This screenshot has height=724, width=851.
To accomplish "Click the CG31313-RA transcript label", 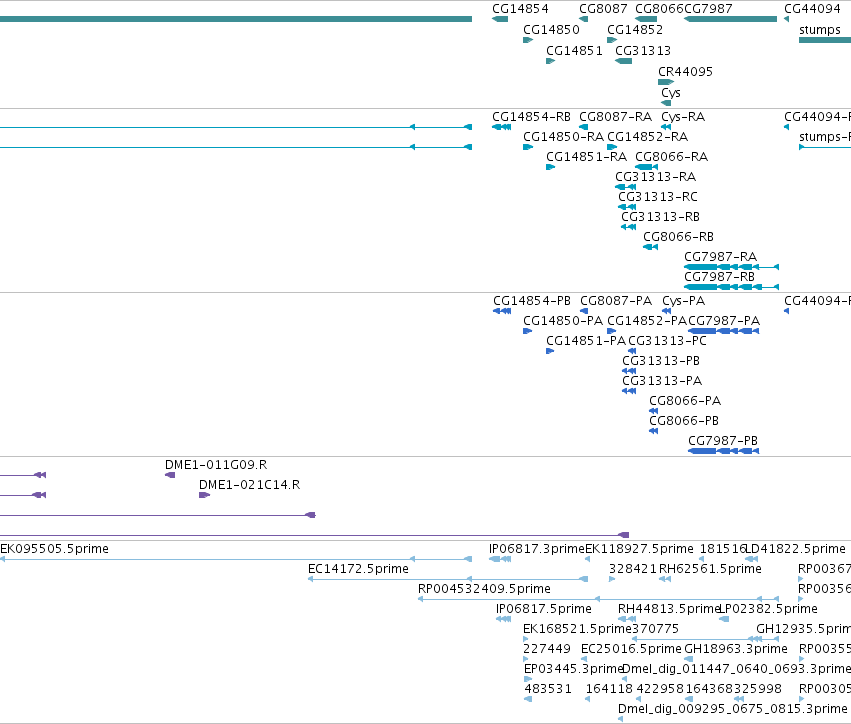I will [x=655, y=177].
